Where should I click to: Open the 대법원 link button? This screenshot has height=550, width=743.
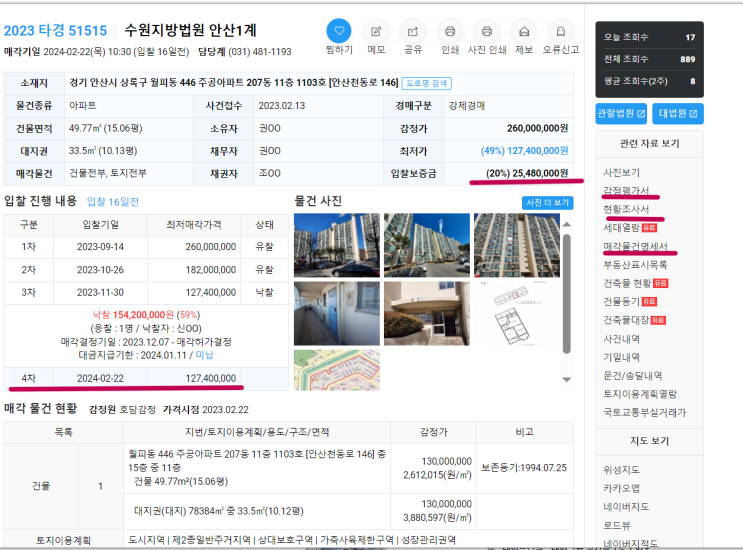click(x=678, y=114)
